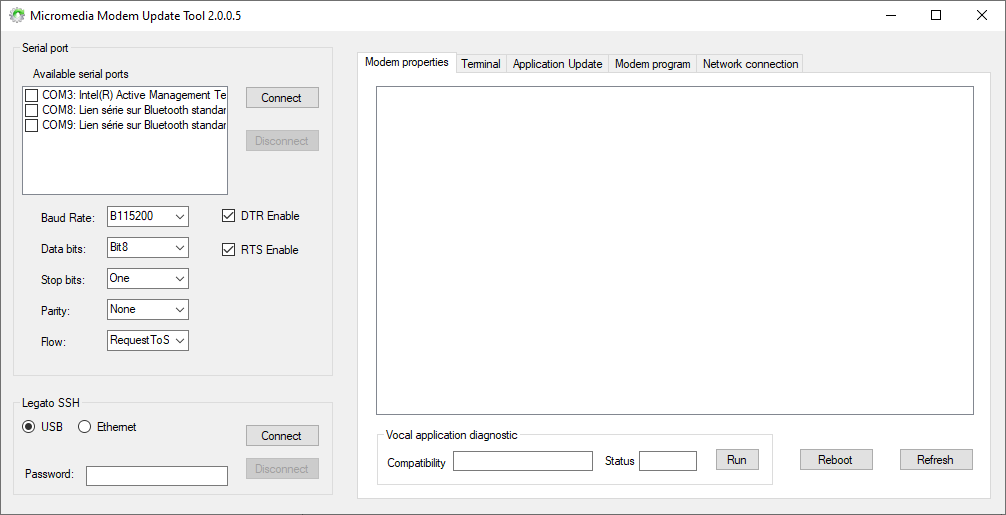Disable the DTR Enable checkbox
The height and width of the screenshot is (515, 1006).
click(229, 216)
